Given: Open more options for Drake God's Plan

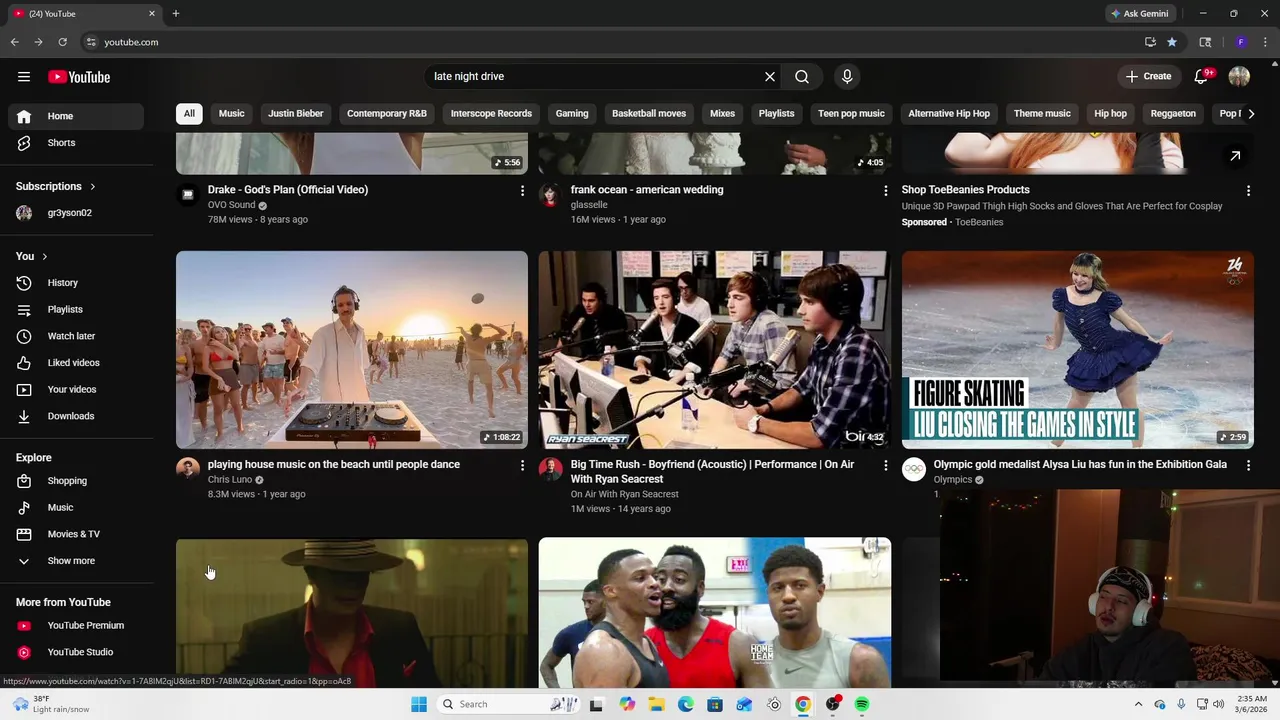Looking at the screenshot, I should 522,191.
